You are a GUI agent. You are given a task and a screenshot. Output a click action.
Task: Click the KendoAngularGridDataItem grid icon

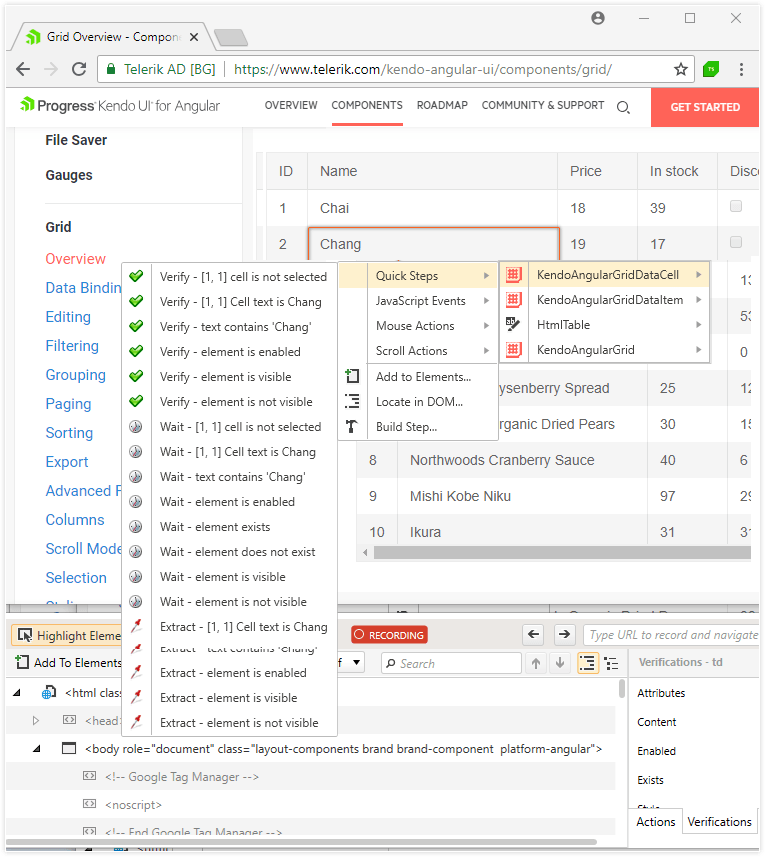514,300
